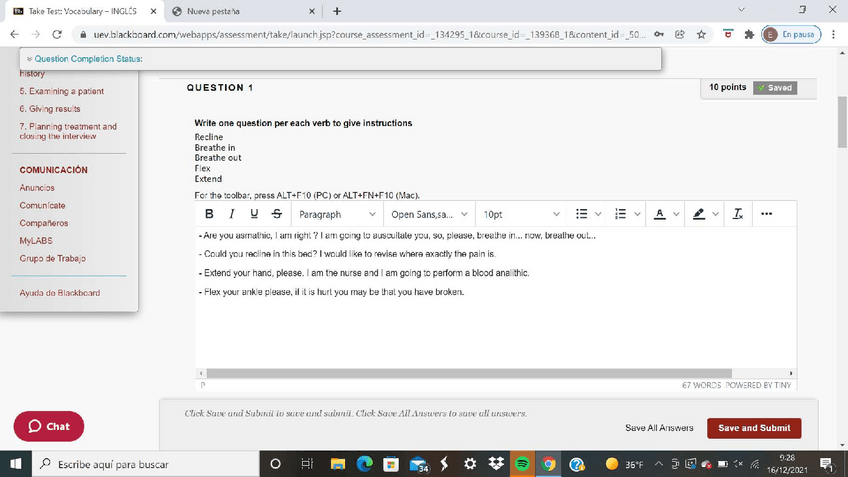Toggle bold formatting in the editor
Image resolution: width=848 pixels, height=477 pixels.
coord(209,214)
